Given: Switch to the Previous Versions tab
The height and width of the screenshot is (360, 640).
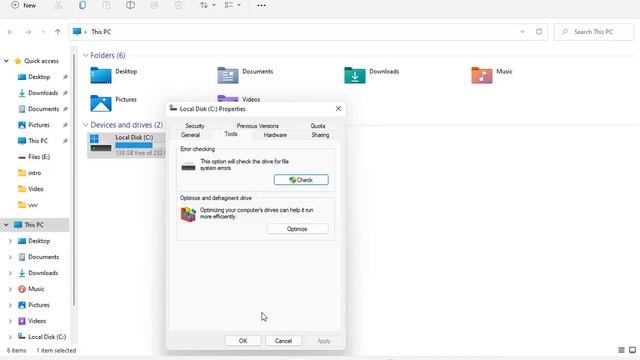Looking at the screenshot, I should tap(258, 126).
